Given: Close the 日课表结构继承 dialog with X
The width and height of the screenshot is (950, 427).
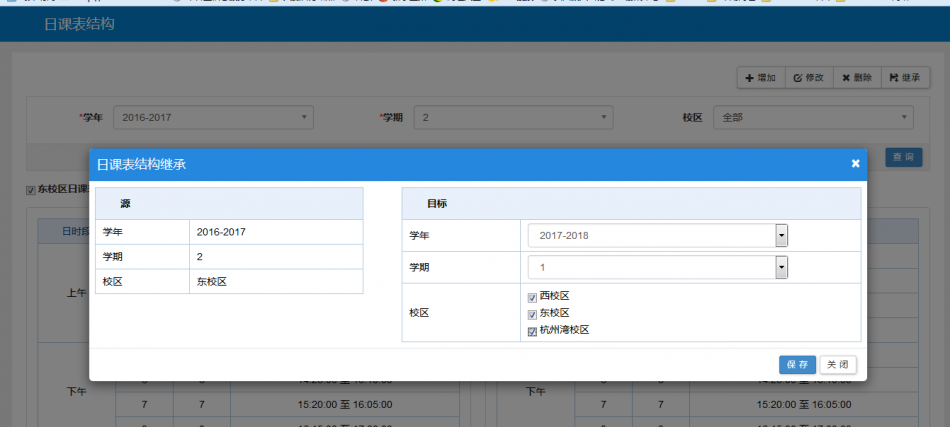Looking at the screenshot, I should coord(855,164).
